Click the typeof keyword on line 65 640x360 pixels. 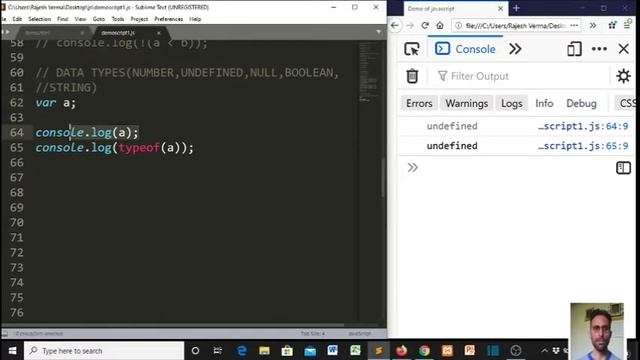tap(139, 148)
